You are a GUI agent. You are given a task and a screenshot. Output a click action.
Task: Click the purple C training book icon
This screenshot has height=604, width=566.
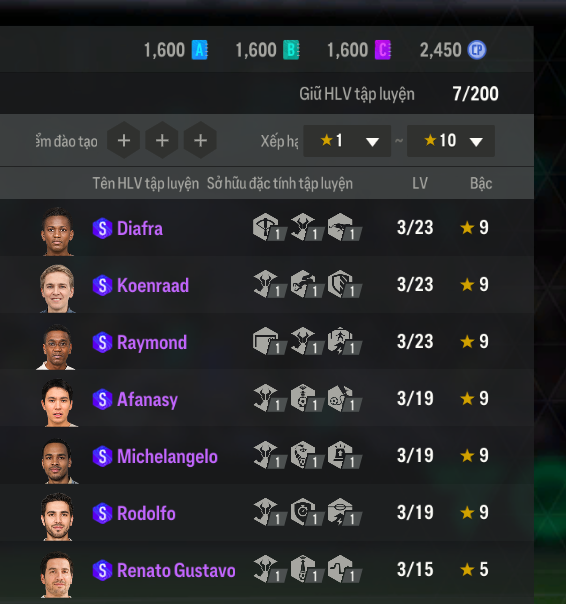383,50
